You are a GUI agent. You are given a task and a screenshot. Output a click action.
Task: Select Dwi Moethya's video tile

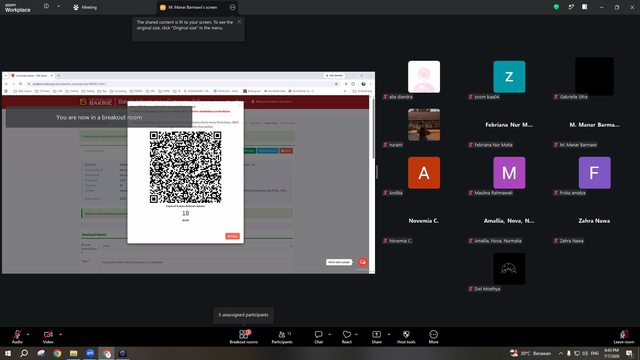(509, 269)
